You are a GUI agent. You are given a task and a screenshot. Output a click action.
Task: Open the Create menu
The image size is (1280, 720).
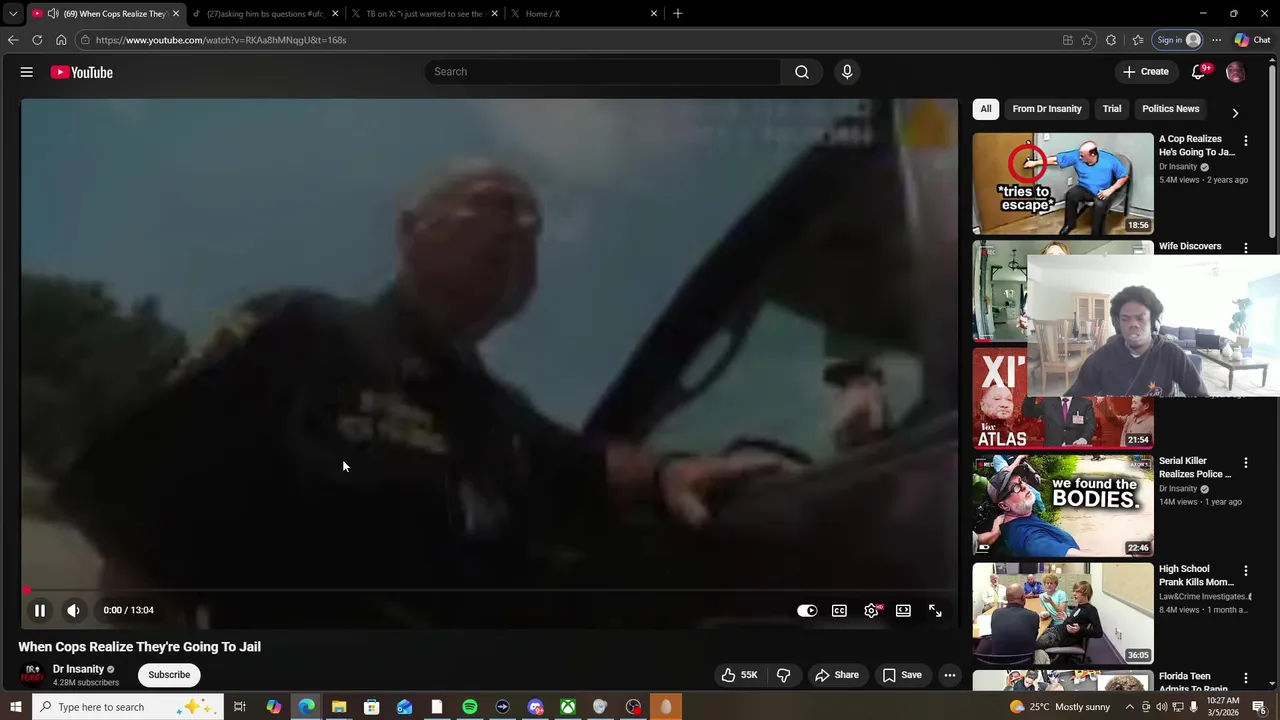[x=1145, y=72]
